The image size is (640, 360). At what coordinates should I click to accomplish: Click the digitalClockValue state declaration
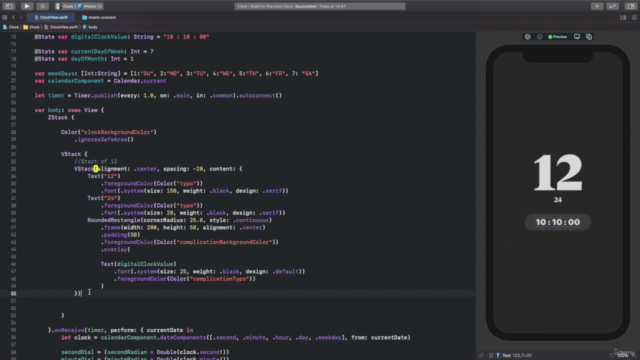(x=122, y=37)
